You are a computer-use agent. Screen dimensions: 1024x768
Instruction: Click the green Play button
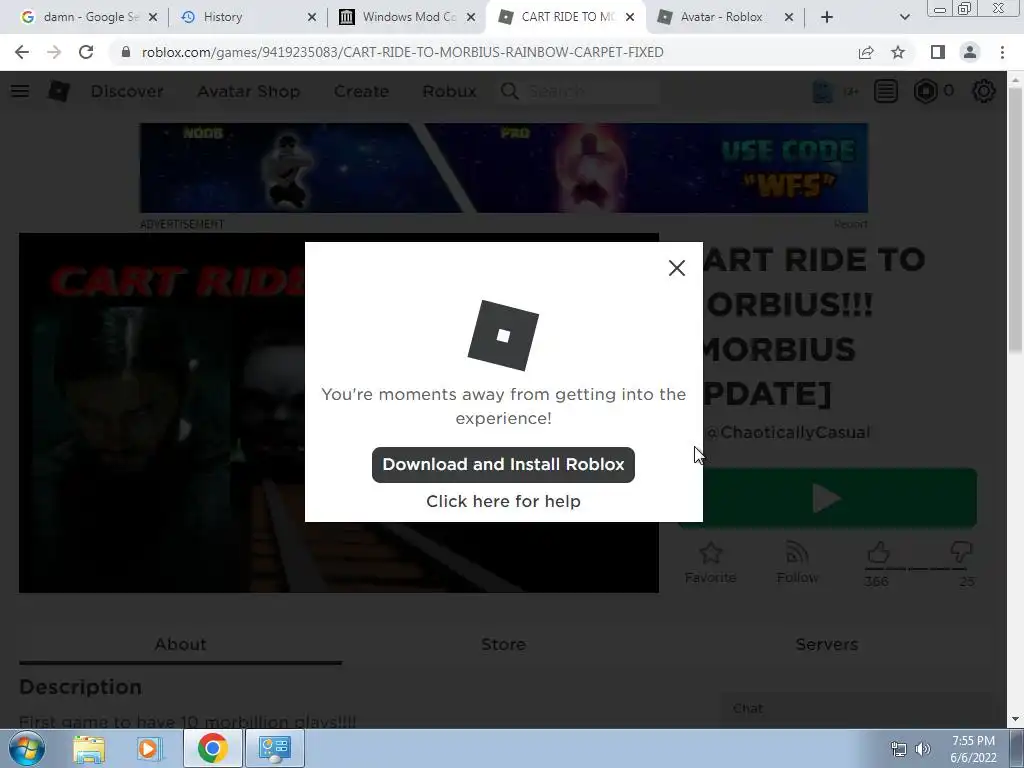[x=840, y=498]
